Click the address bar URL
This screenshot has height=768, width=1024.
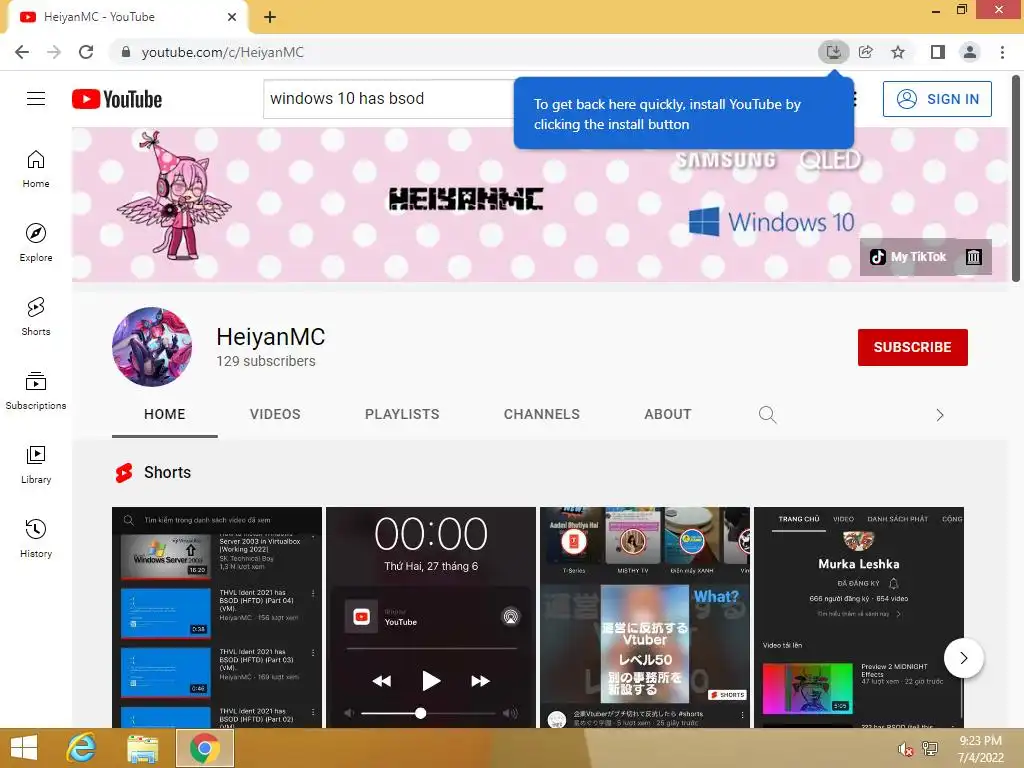click(x=223, y=52)
